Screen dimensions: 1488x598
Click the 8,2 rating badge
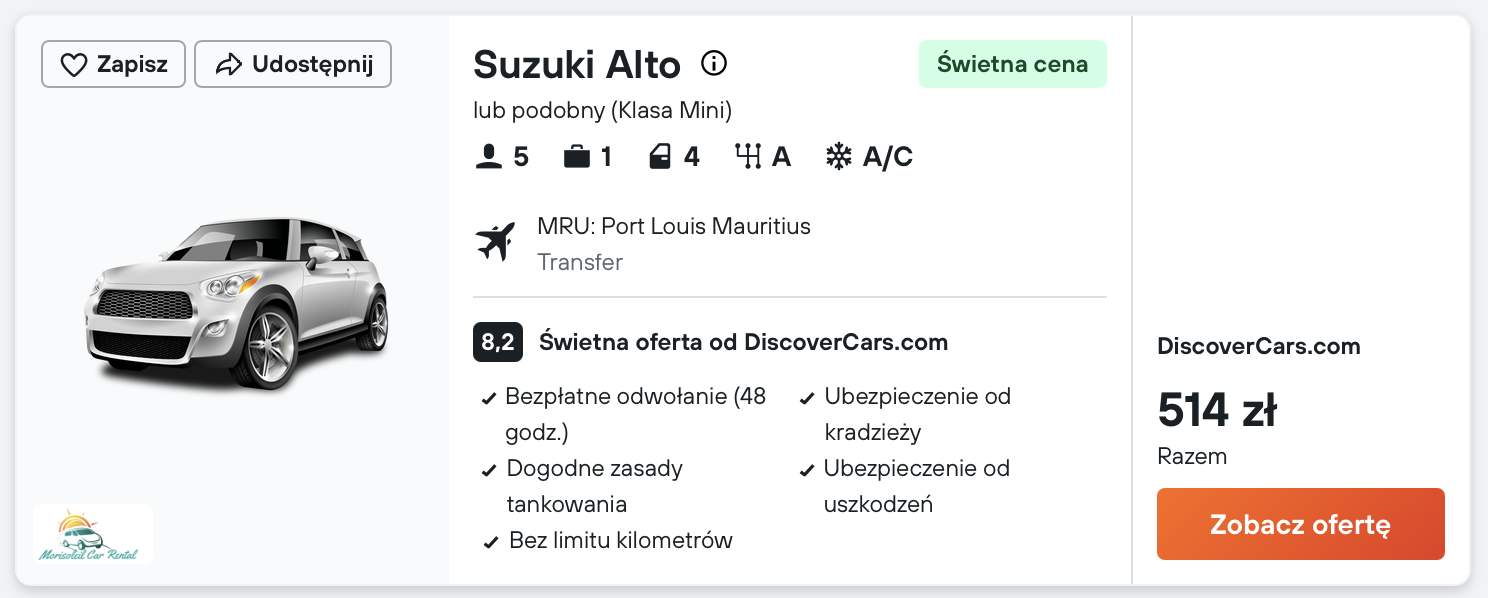point(498,343)
